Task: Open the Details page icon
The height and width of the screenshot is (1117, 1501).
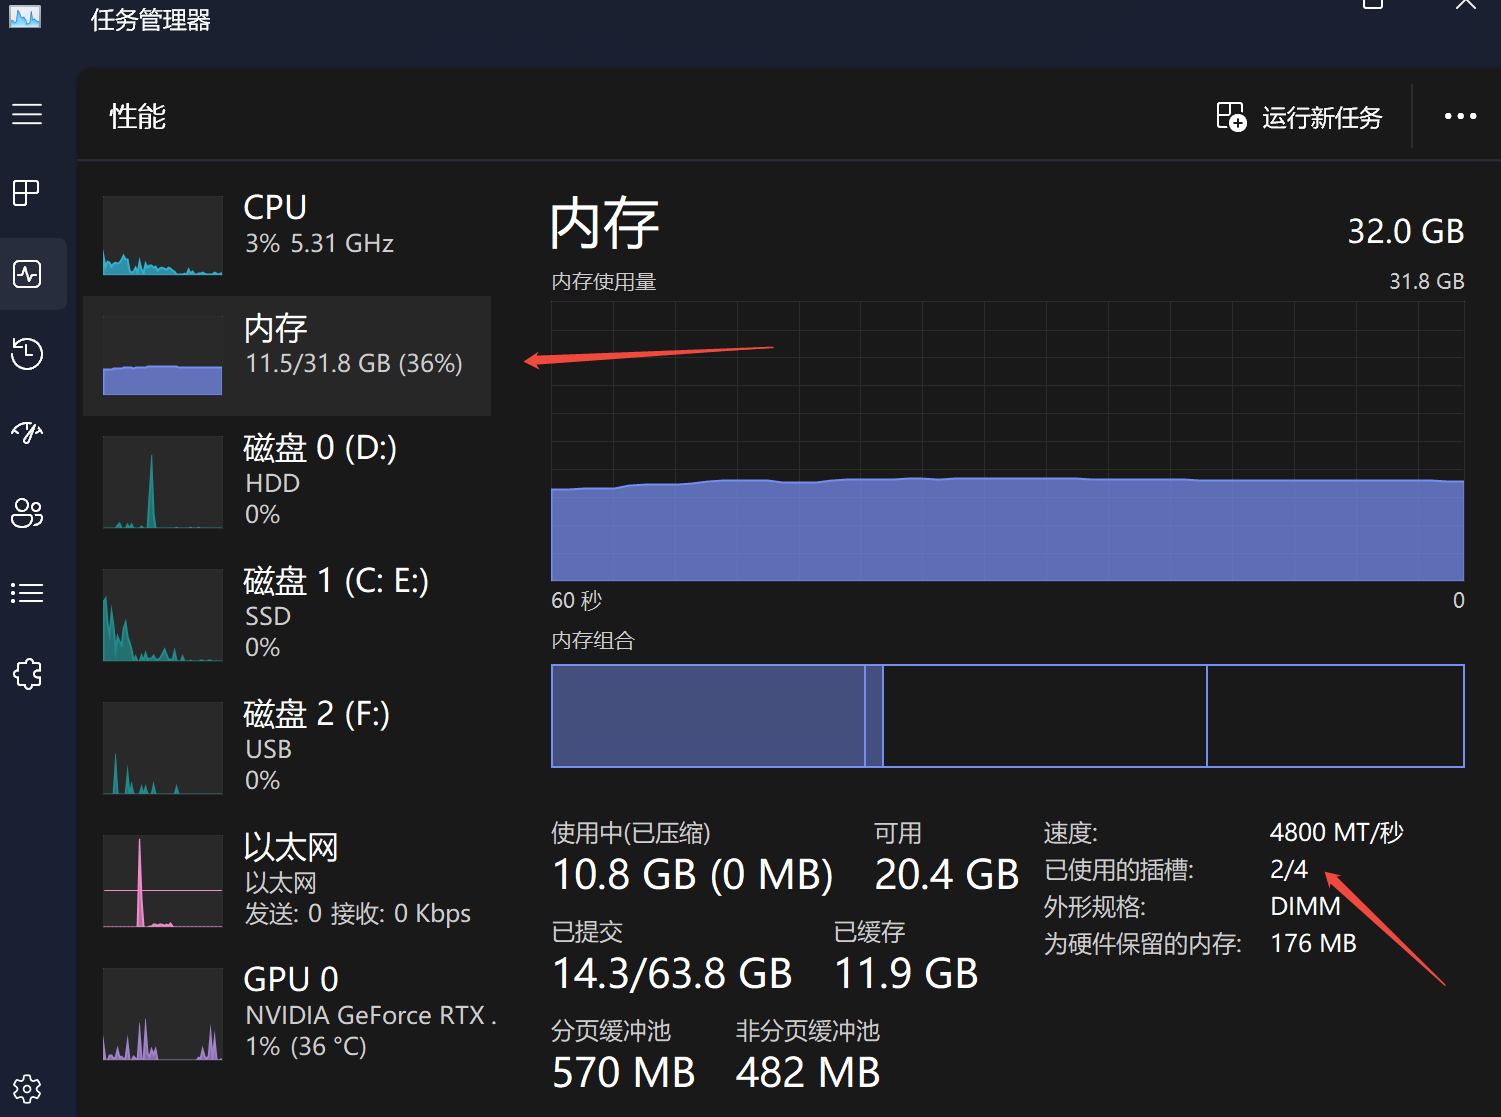Action: point(27,593)
